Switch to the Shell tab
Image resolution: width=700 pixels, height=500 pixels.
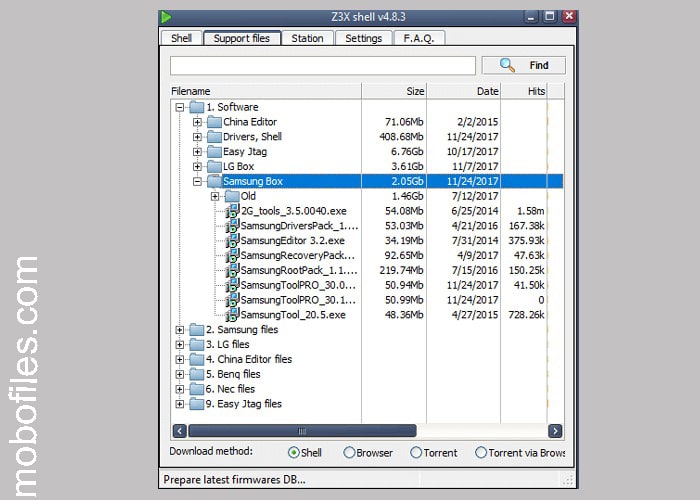181,38
